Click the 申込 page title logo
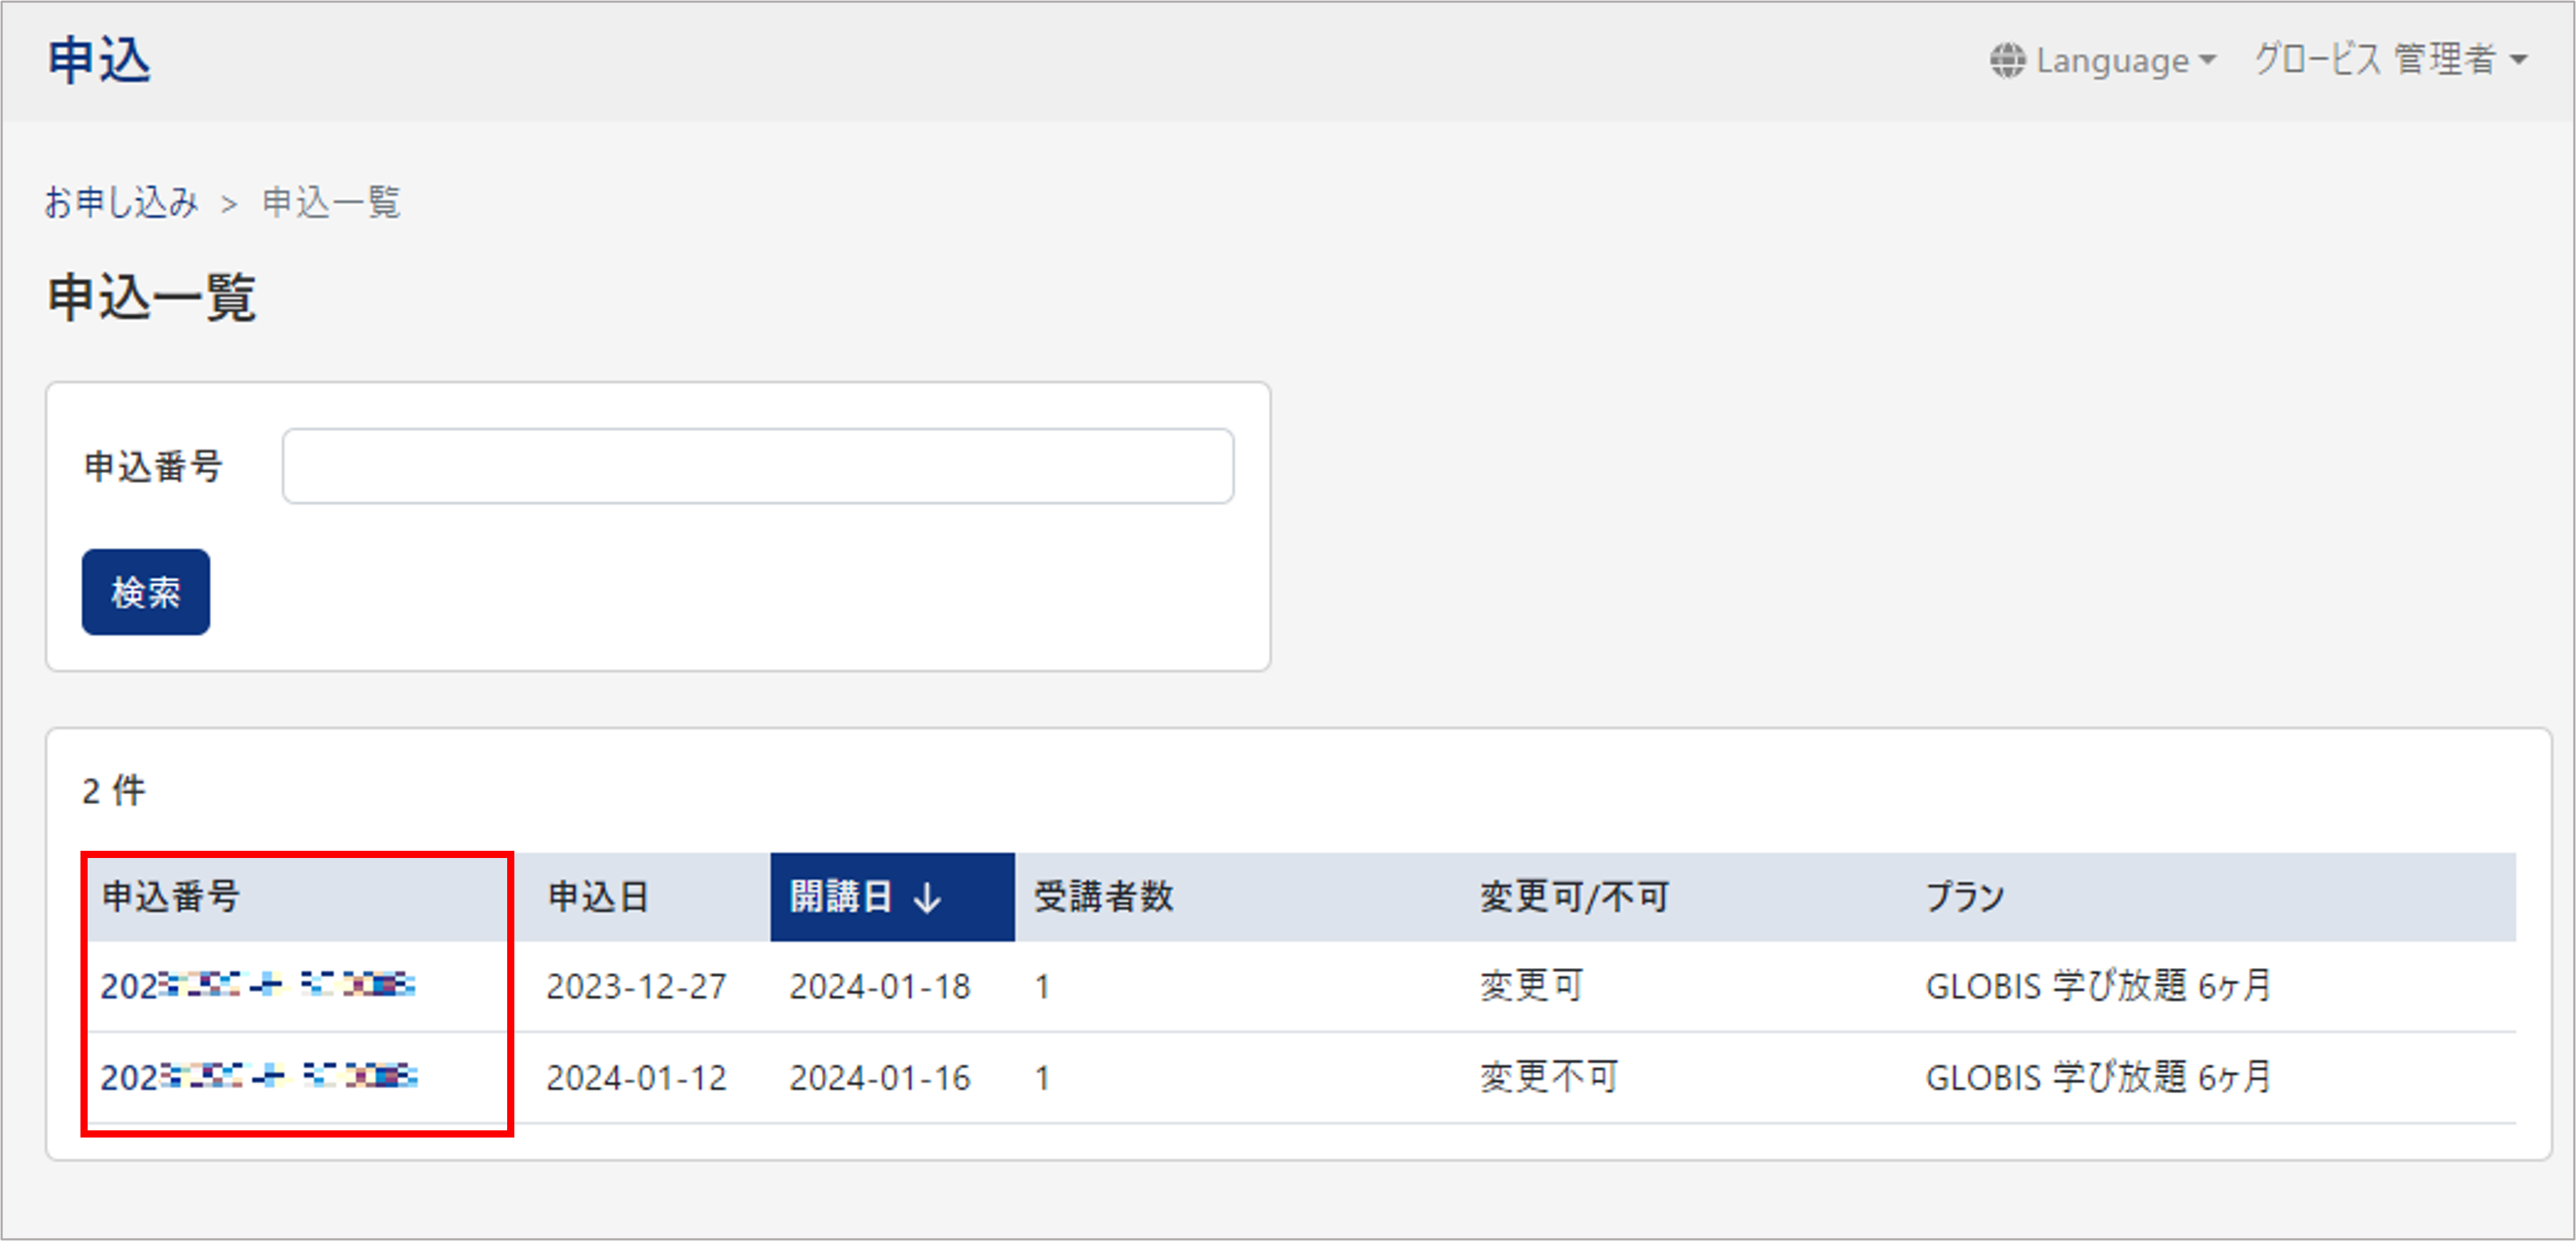Image resolution: width=2576 pixels, height=1241 pixels. coord(99,60)
